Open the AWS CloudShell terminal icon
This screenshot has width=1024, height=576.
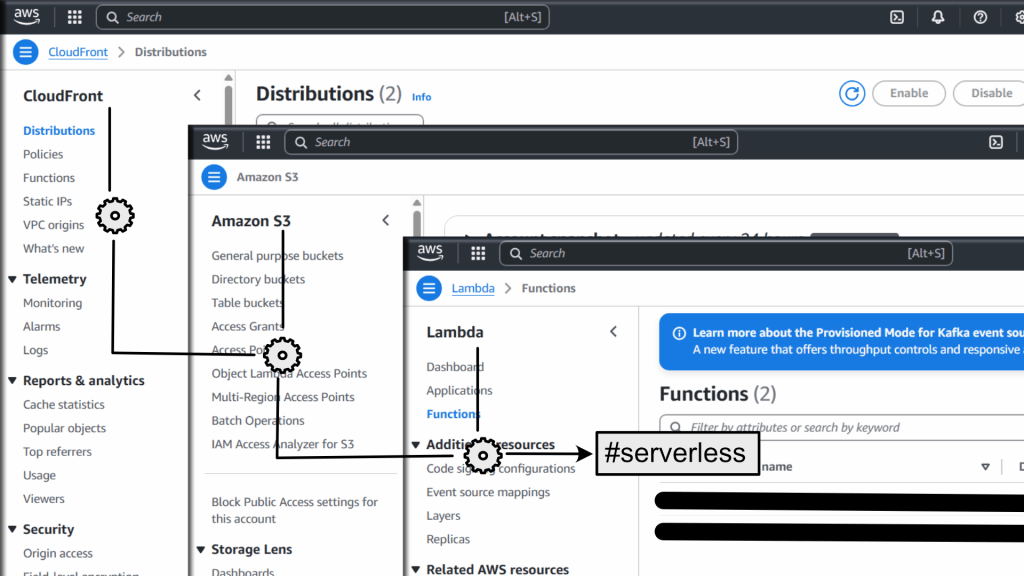[x=897, y=17]
